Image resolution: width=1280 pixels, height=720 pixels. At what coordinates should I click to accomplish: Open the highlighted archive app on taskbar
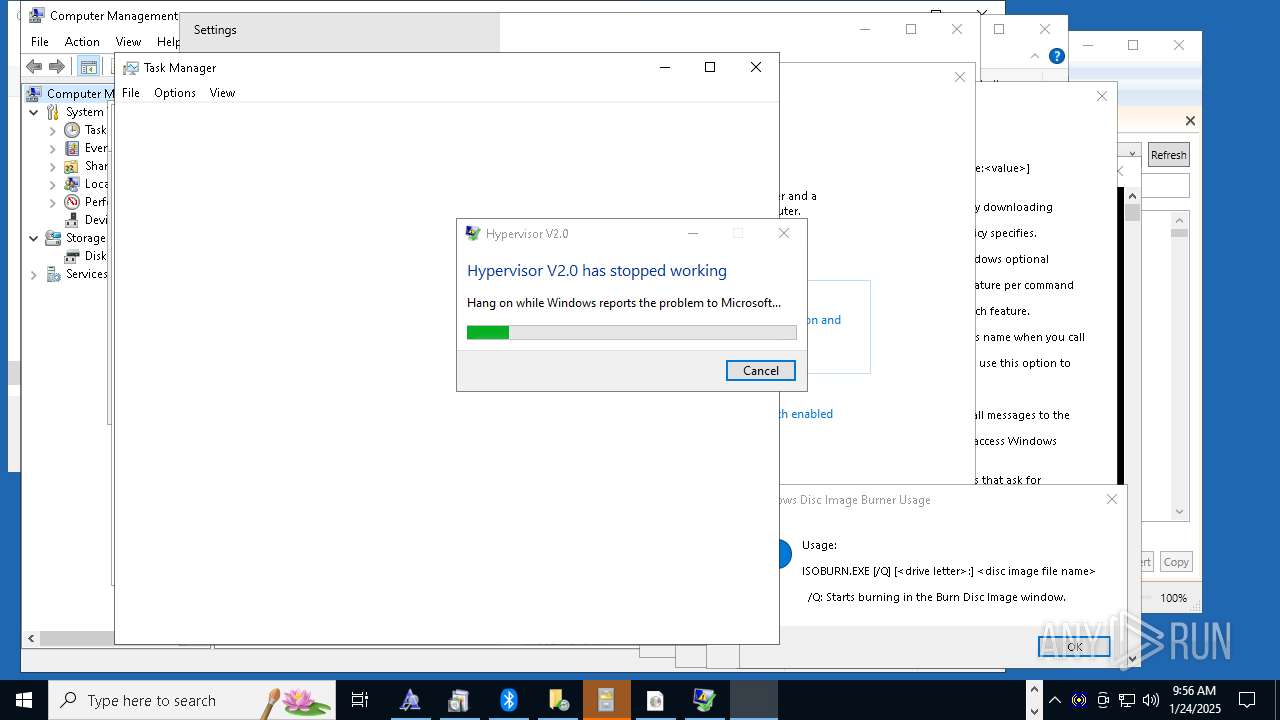click(606, 700)
